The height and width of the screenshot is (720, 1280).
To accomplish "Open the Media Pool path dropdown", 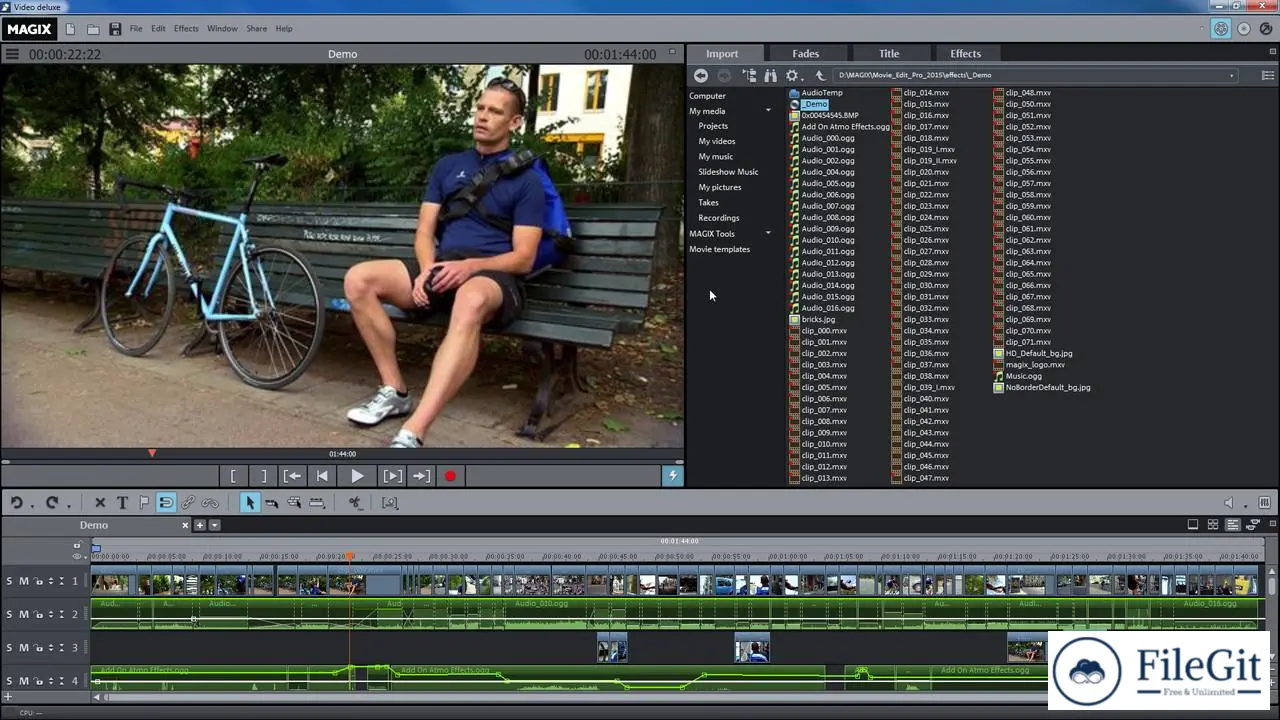I will (1231, 75).
